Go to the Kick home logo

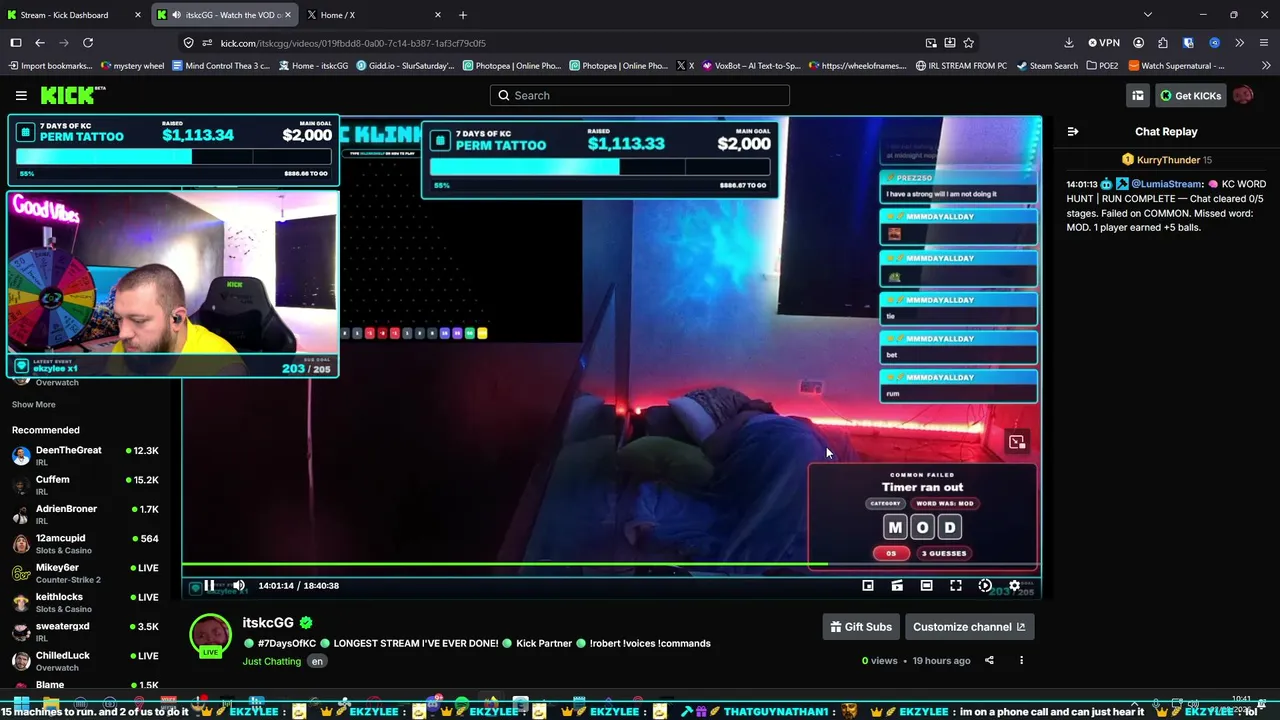[73, 95]
